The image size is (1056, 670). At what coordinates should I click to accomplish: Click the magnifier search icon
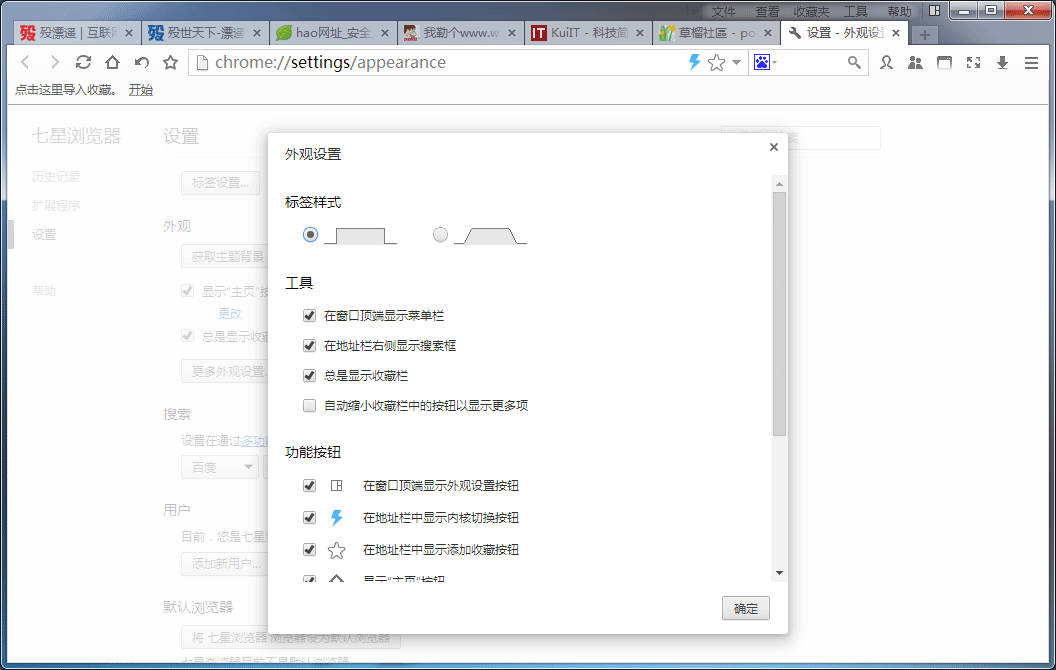coord(854,63)
